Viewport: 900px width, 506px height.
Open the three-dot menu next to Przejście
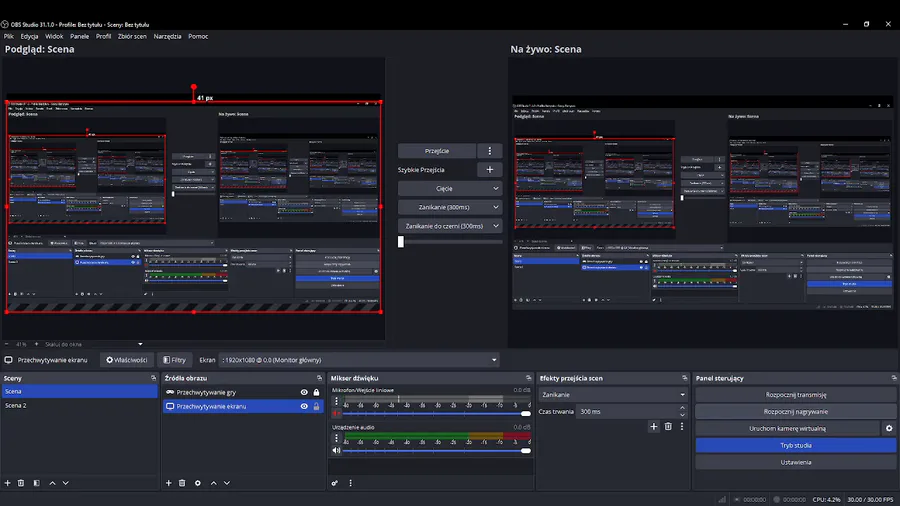(490, 151)
